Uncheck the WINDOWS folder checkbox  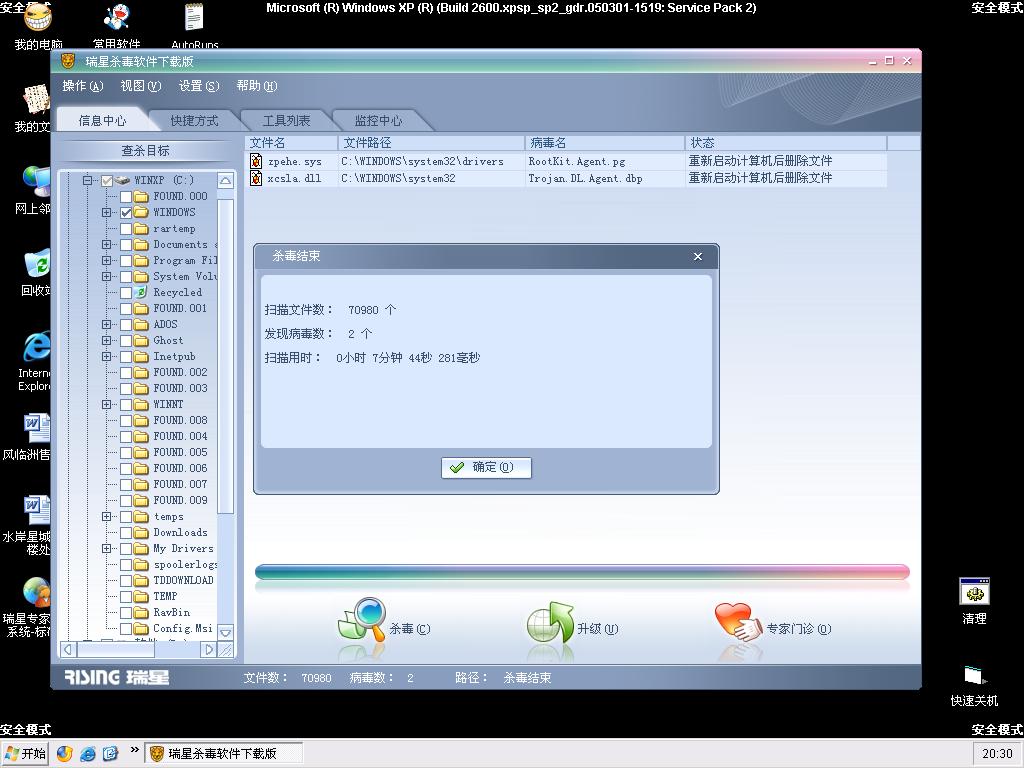coord(126,212)
